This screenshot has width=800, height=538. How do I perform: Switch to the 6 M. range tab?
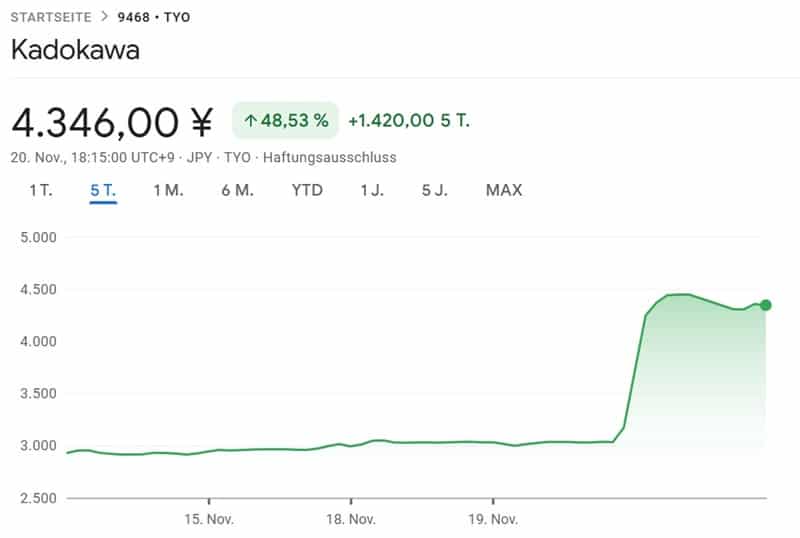pos(238,190)
